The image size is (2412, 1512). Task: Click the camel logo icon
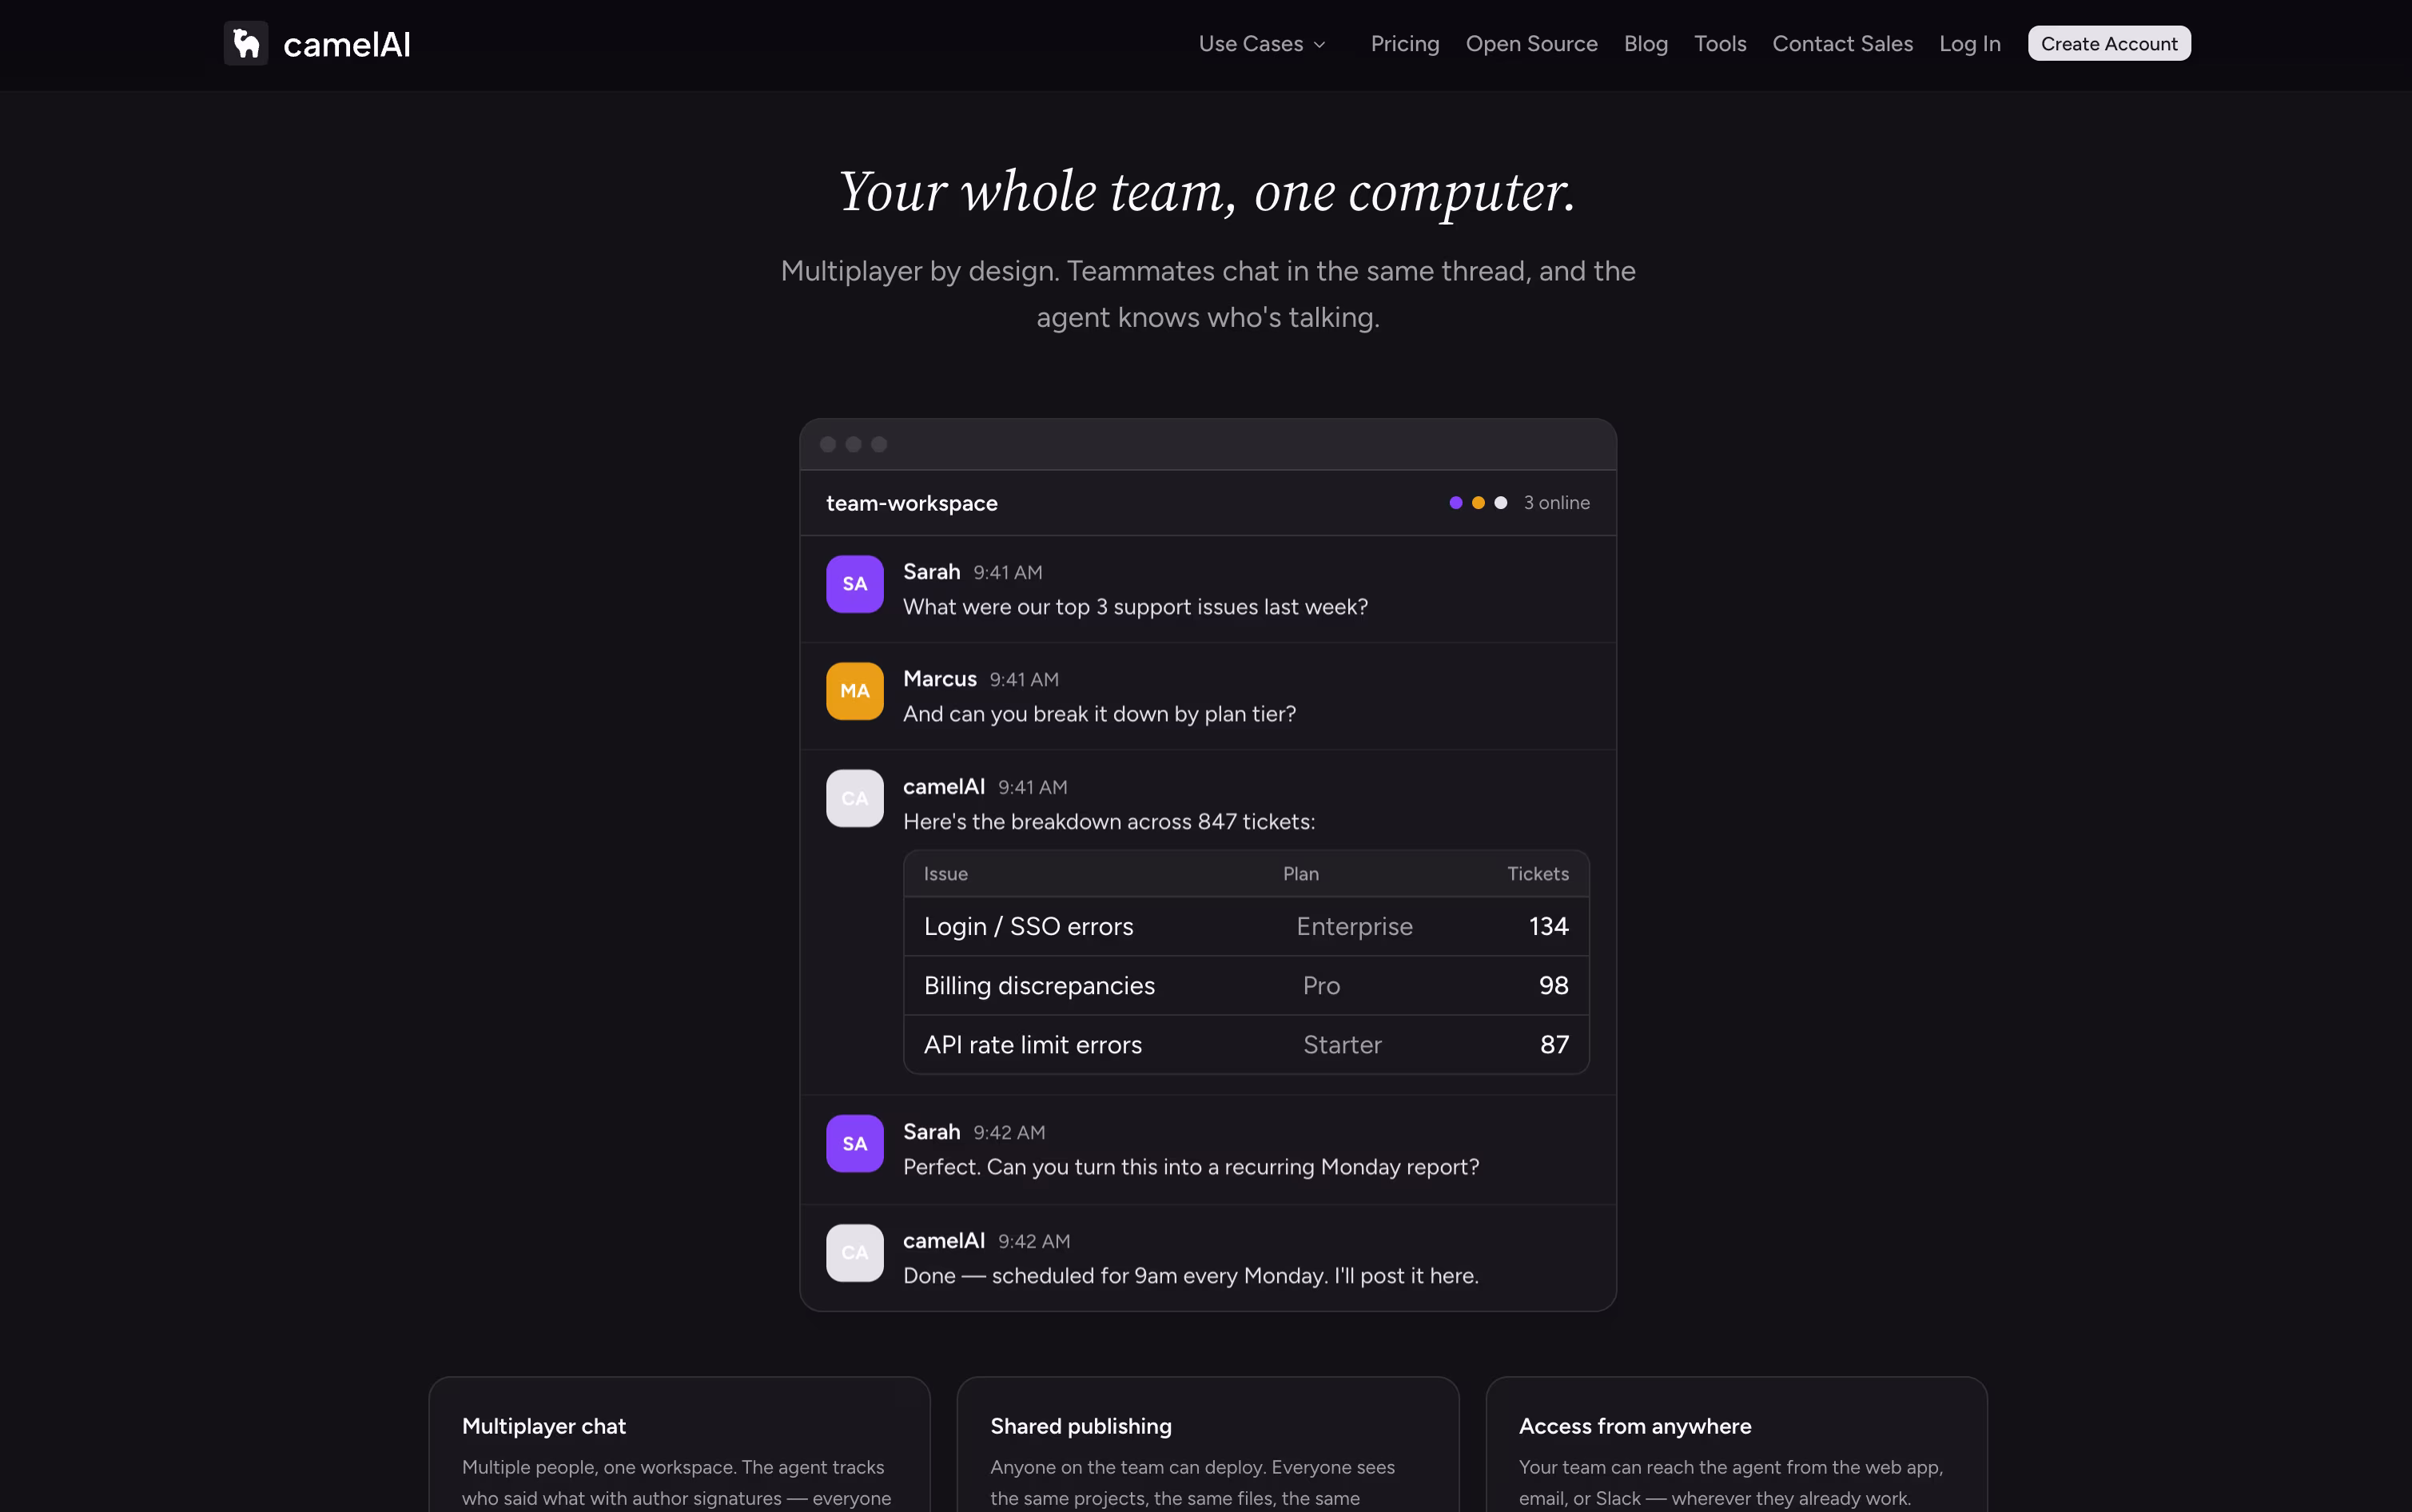(246, 43)
